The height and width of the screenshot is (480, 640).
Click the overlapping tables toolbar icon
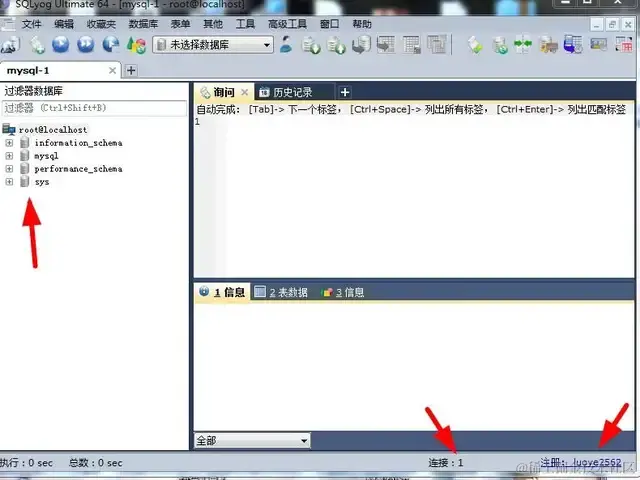point(436,44)
